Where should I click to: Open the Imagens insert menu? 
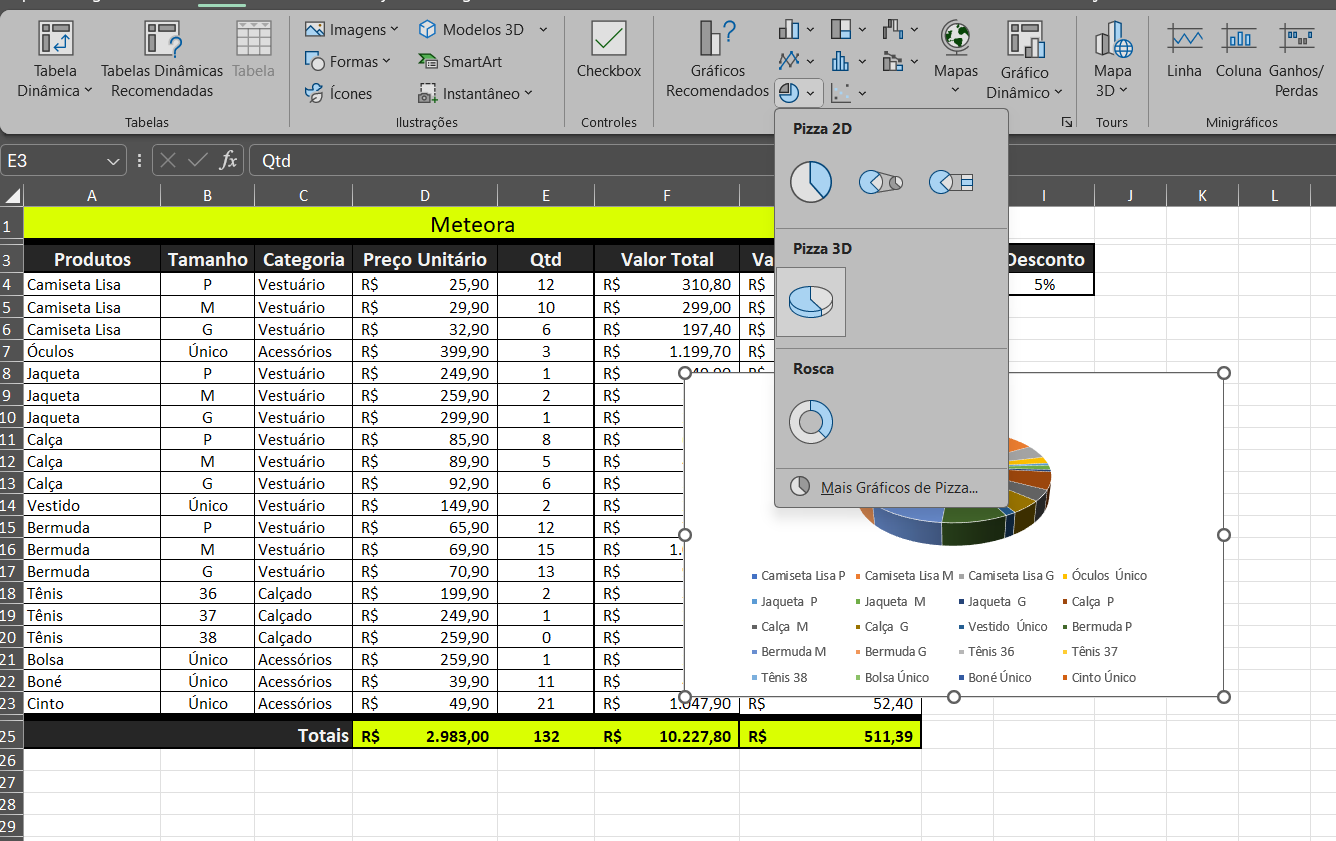pyautogui.click(x=351, y=30)
